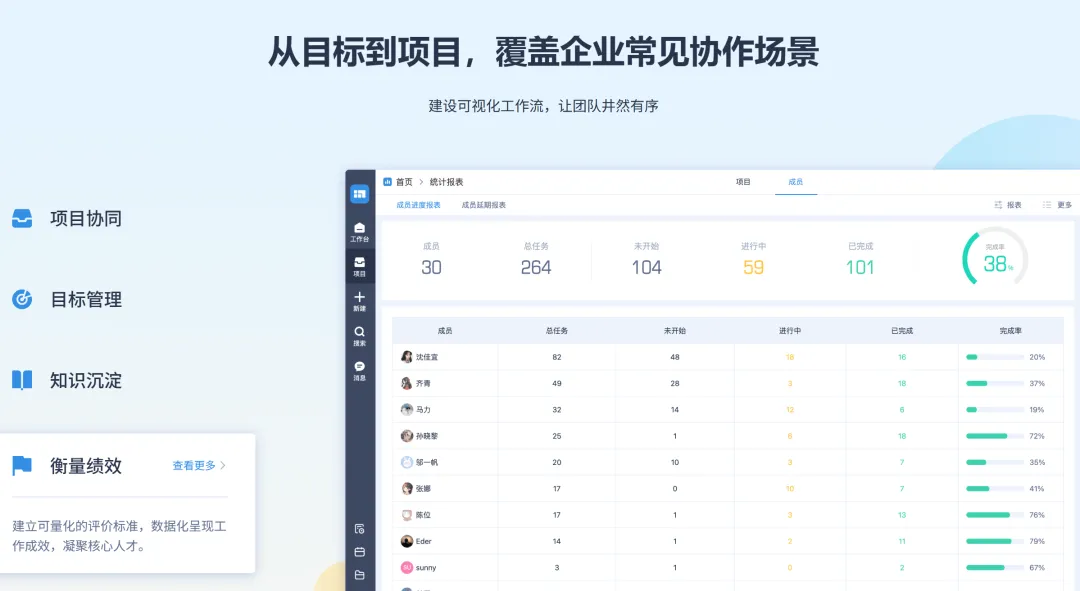Click the 总任务 column header

point(557,331)
